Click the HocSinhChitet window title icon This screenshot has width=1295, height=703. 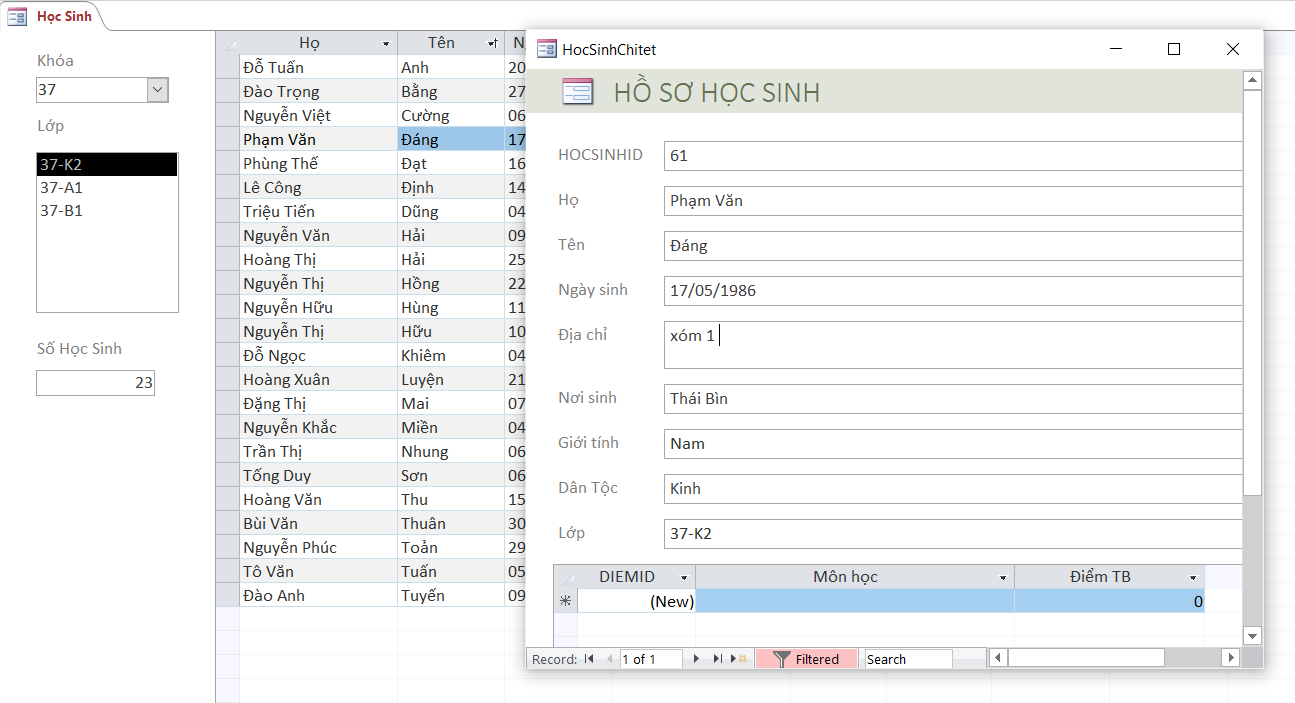pyautogui.click(x=546, y=49)
